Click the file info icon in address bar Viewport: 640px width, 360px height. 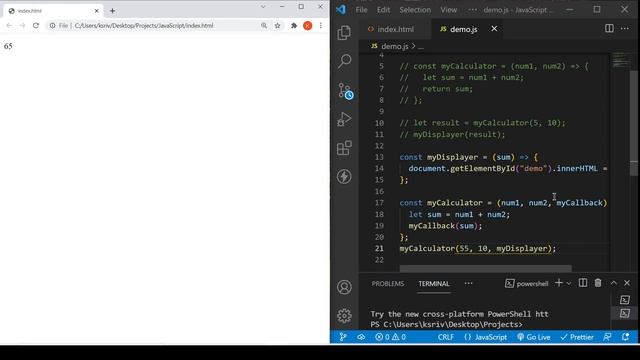pos(53,25)
